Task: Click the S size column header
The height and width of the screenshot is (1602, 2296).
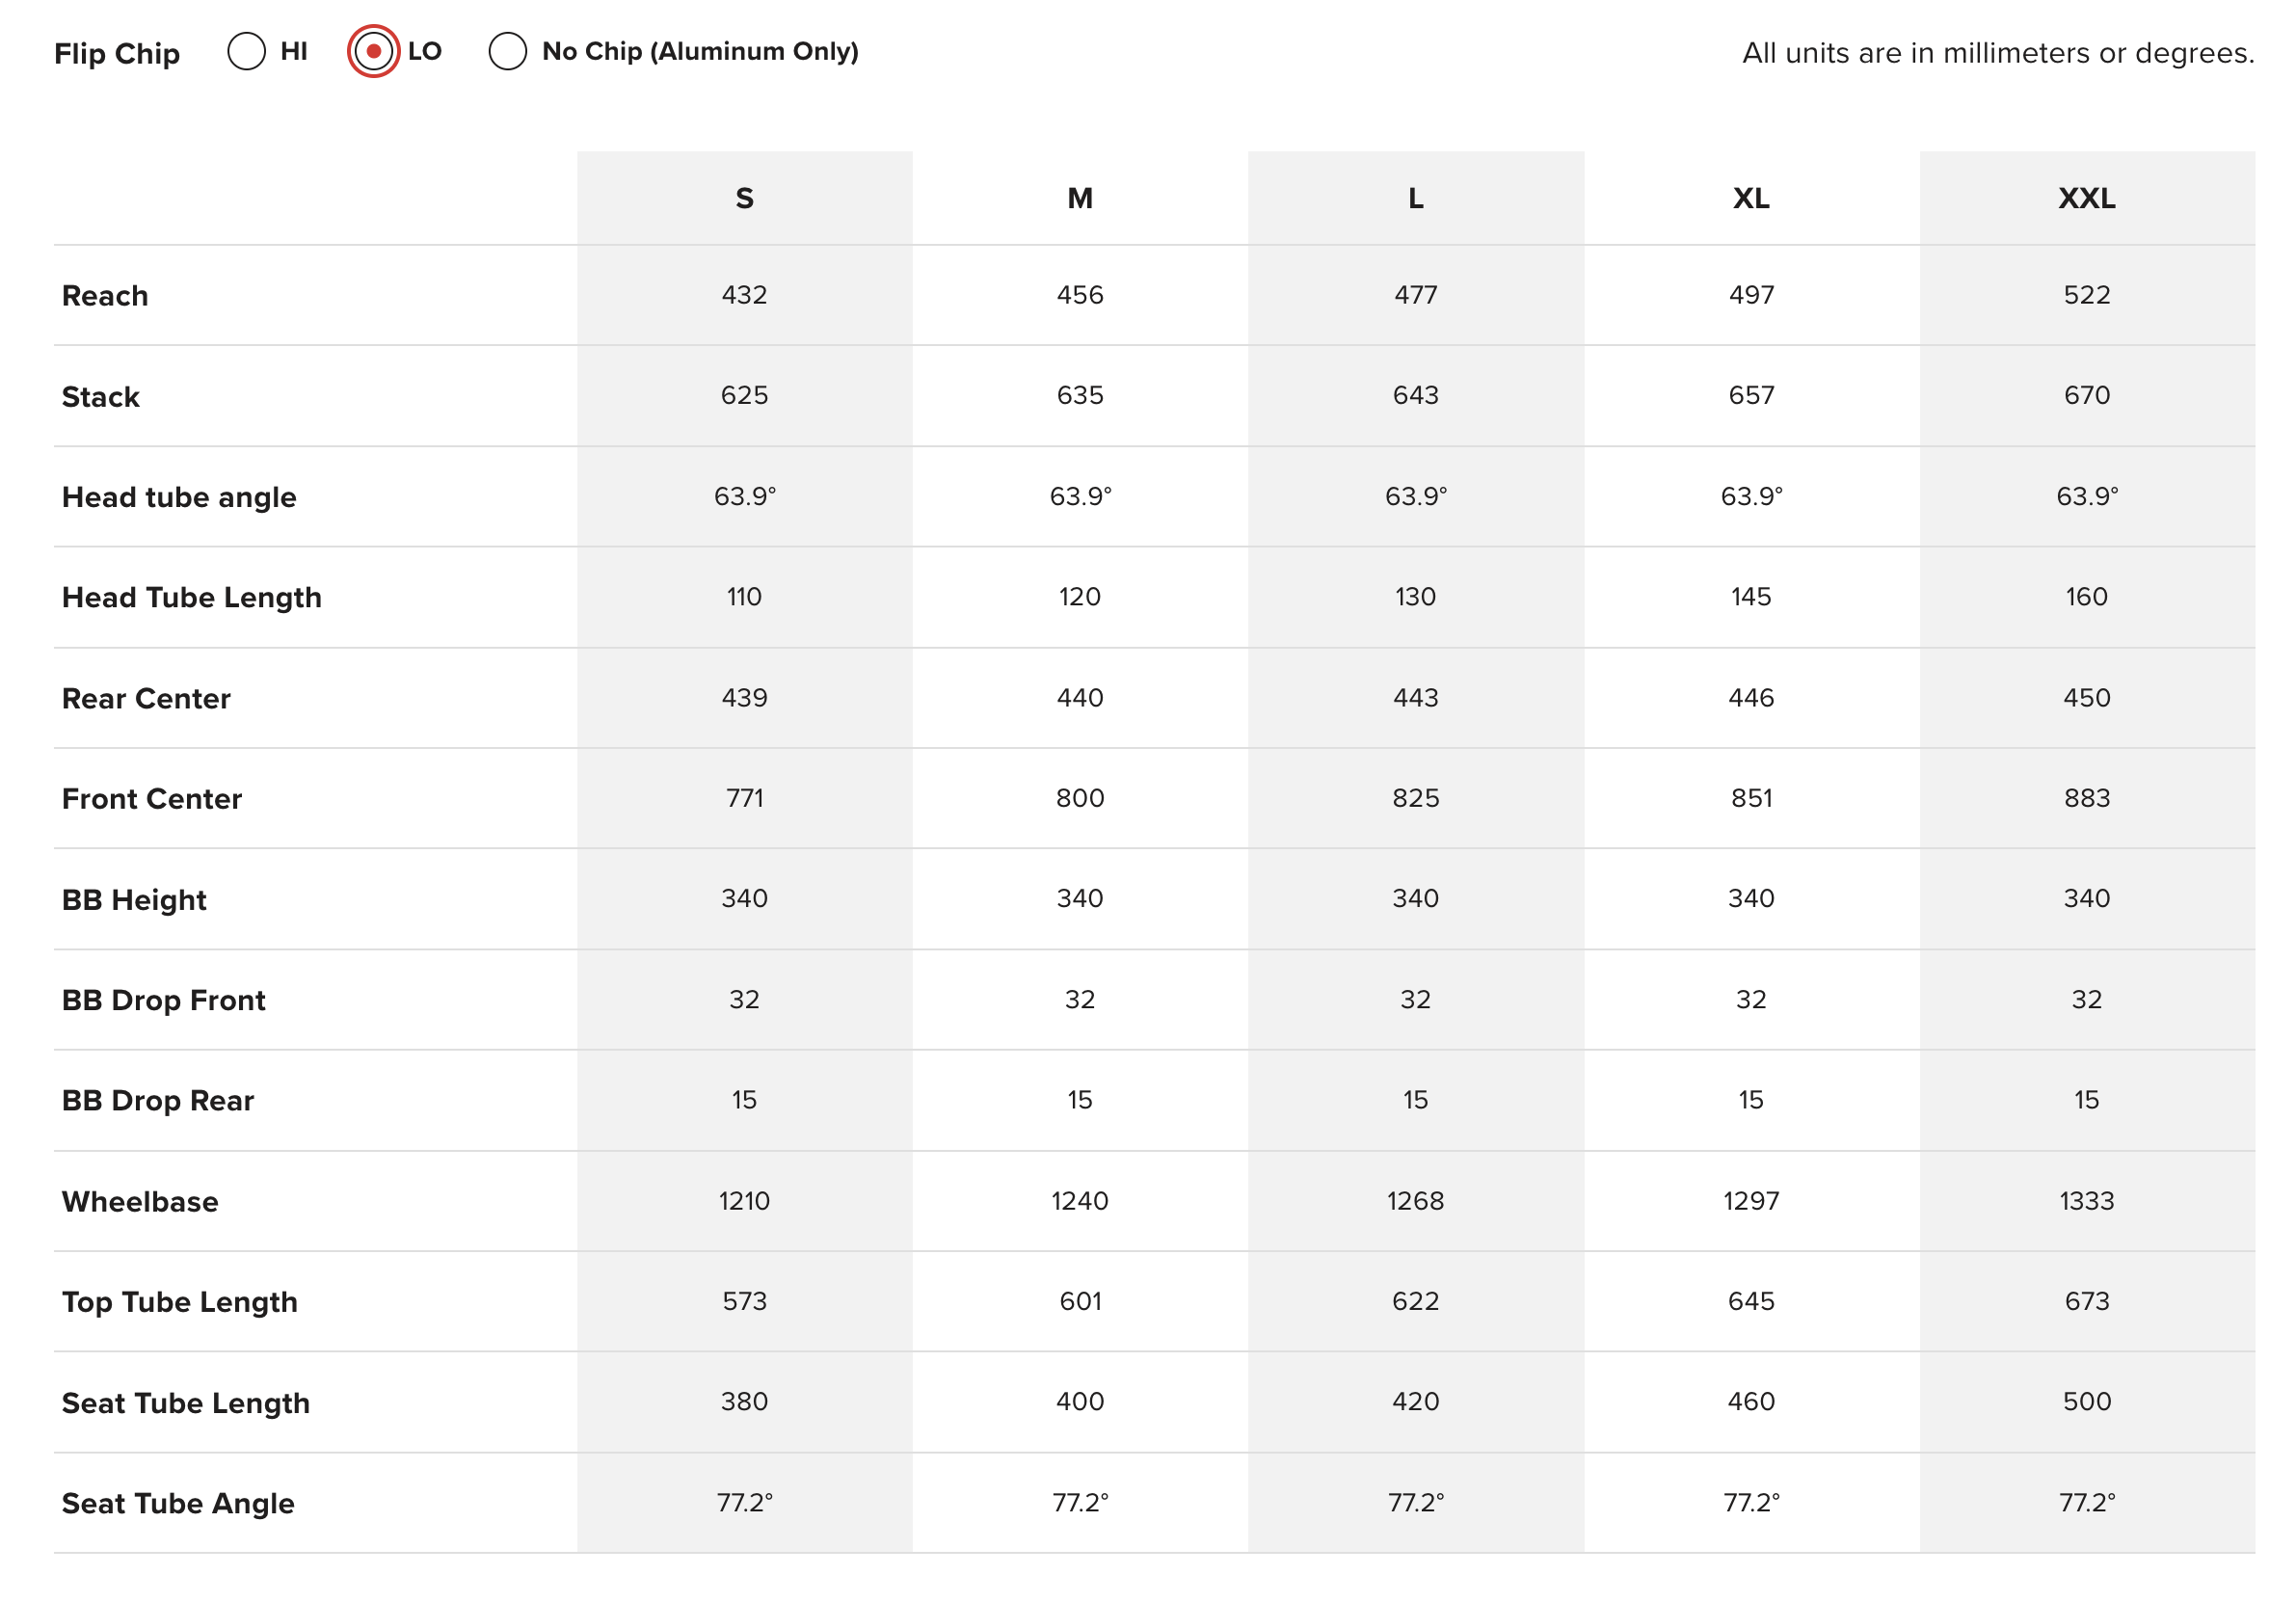Action: tap(744, 198)
